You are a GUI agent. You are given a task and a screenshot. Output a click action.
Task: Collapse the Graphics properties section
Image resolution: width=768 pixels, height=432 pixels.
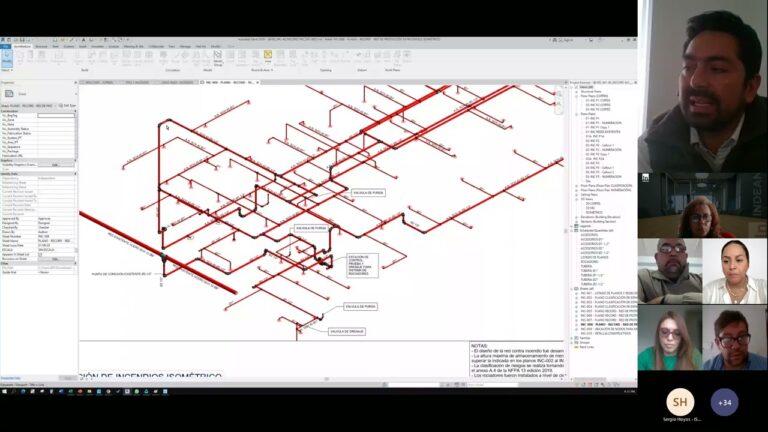(75, 160)
